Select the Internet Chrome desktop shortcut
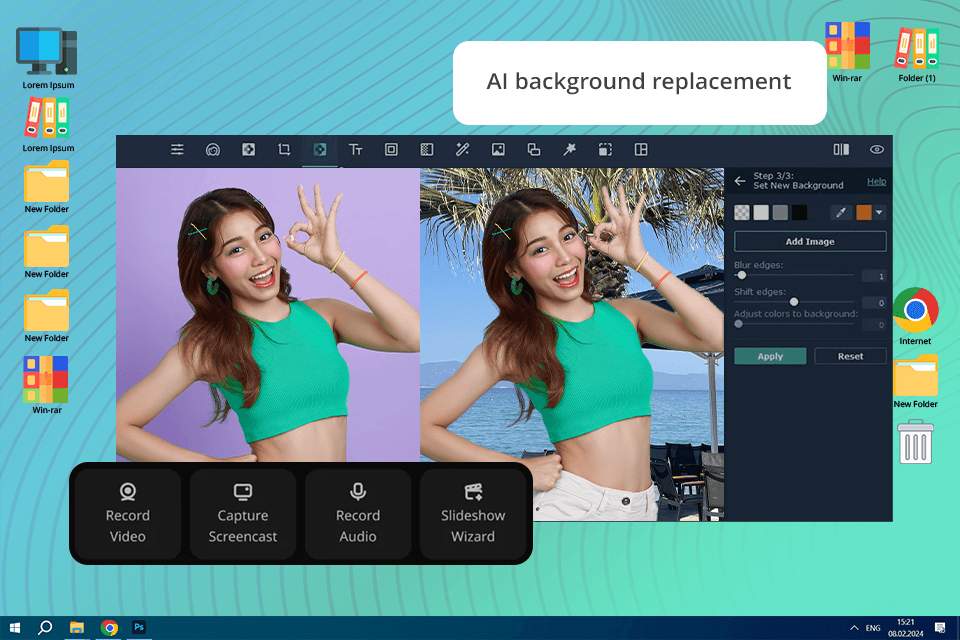 tap(915, 316)
